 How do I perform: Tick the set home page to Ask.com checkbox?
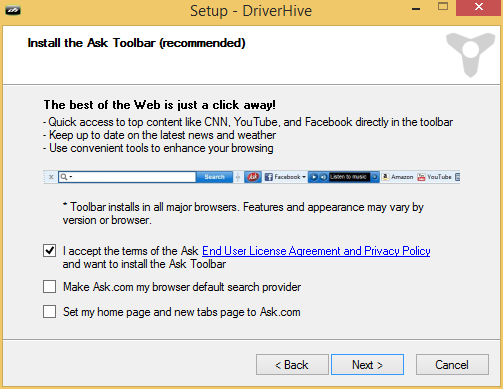[x=49, y=312]
